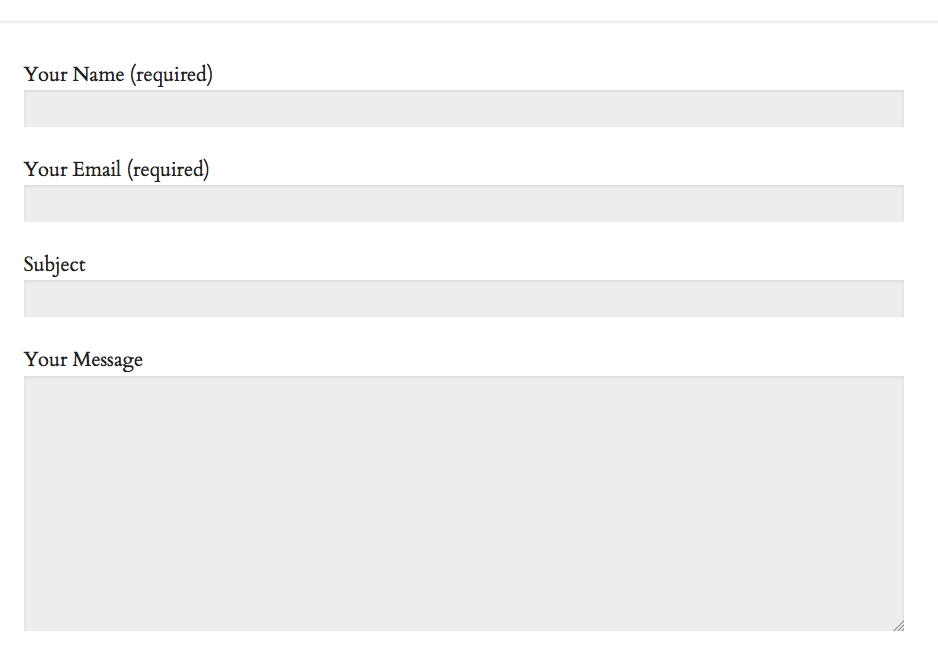Click the Your Name input field
Viewport: 938px width, 656px height.
[464, 108]
